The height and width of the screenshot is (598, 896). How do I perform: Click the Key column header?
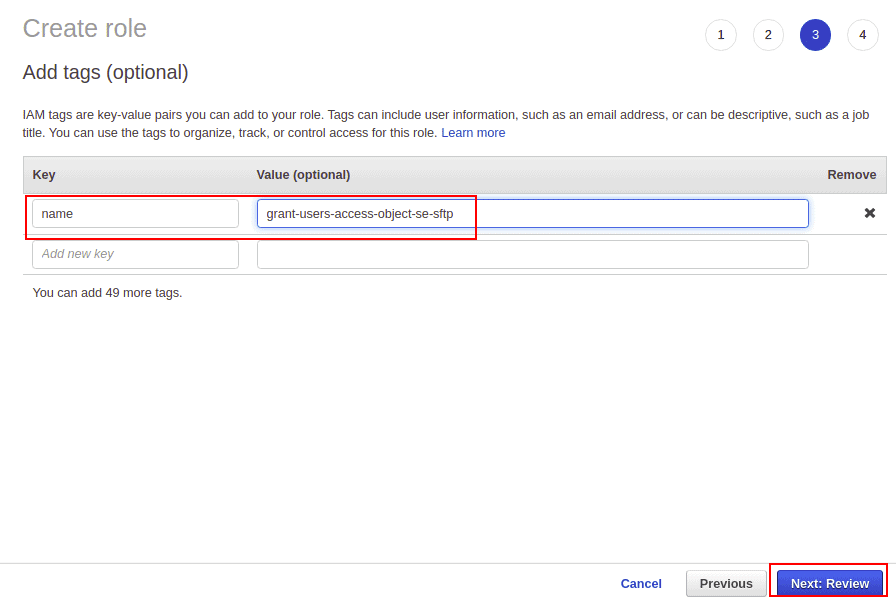tap(44, 175)
